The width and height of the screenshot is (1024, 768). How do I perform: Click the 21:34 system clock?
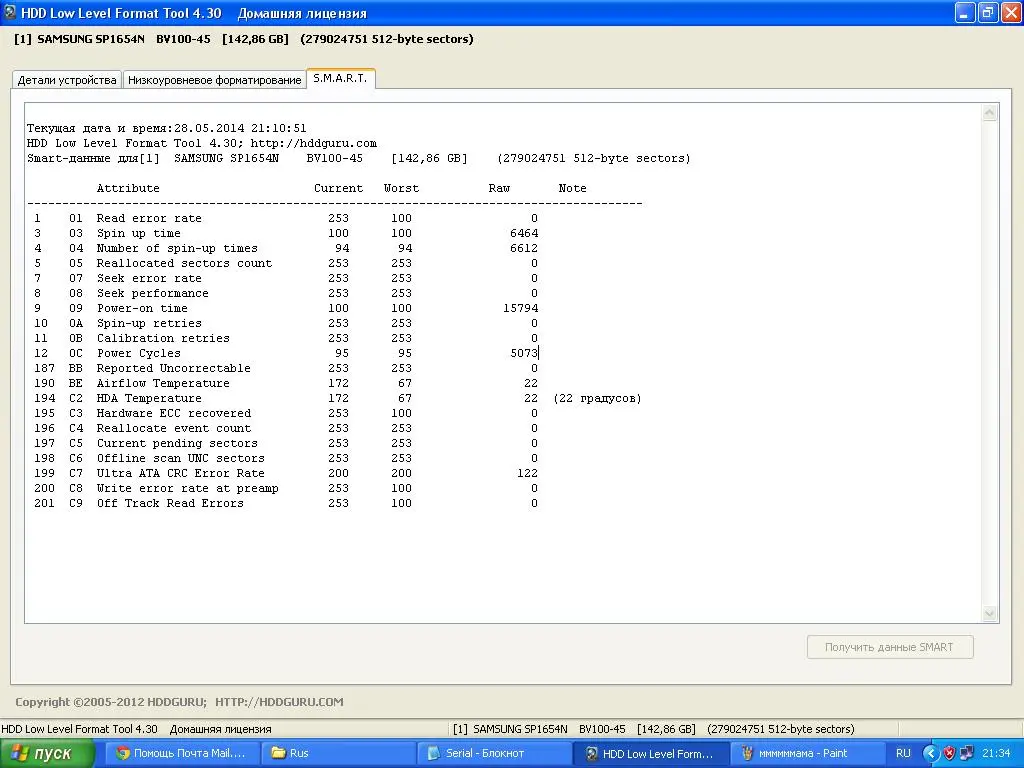click(996, 753)
